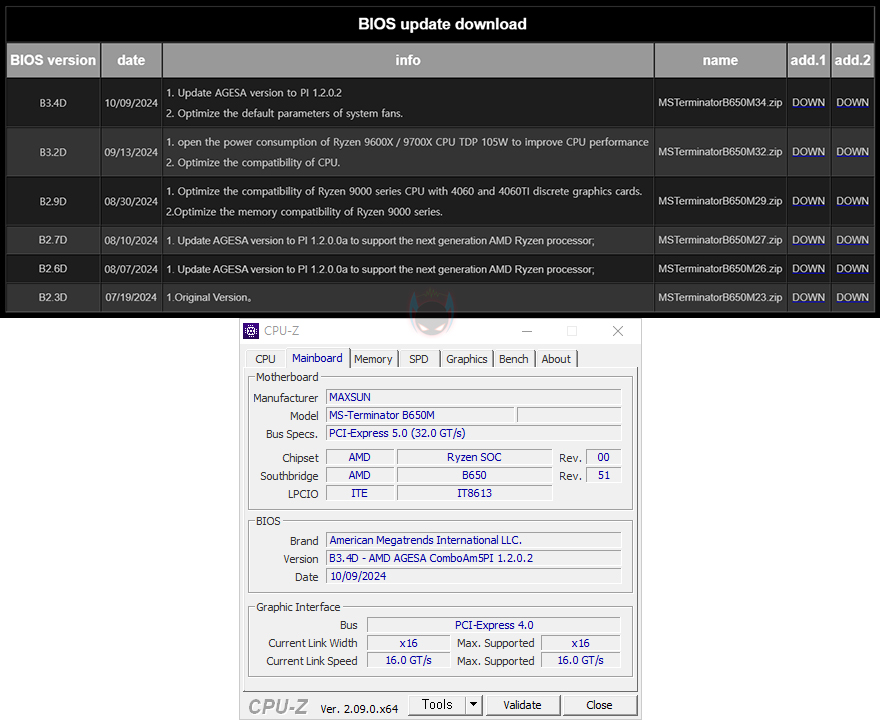The image size is (880, 720).
Task: Click the PCI-Express 4.0 graphic bus field
Action: [494, 625]
